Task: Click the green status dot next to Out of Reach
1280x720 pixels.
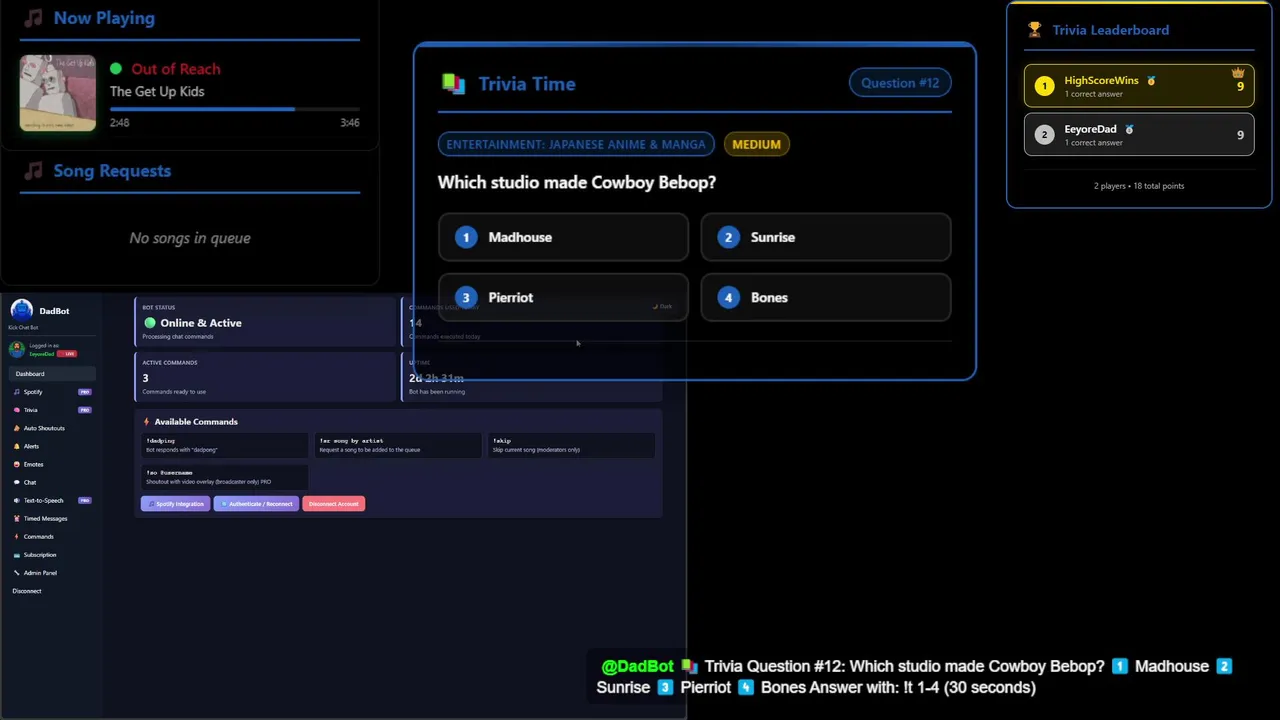Action: pyautogui.click(x=116, y=69)
